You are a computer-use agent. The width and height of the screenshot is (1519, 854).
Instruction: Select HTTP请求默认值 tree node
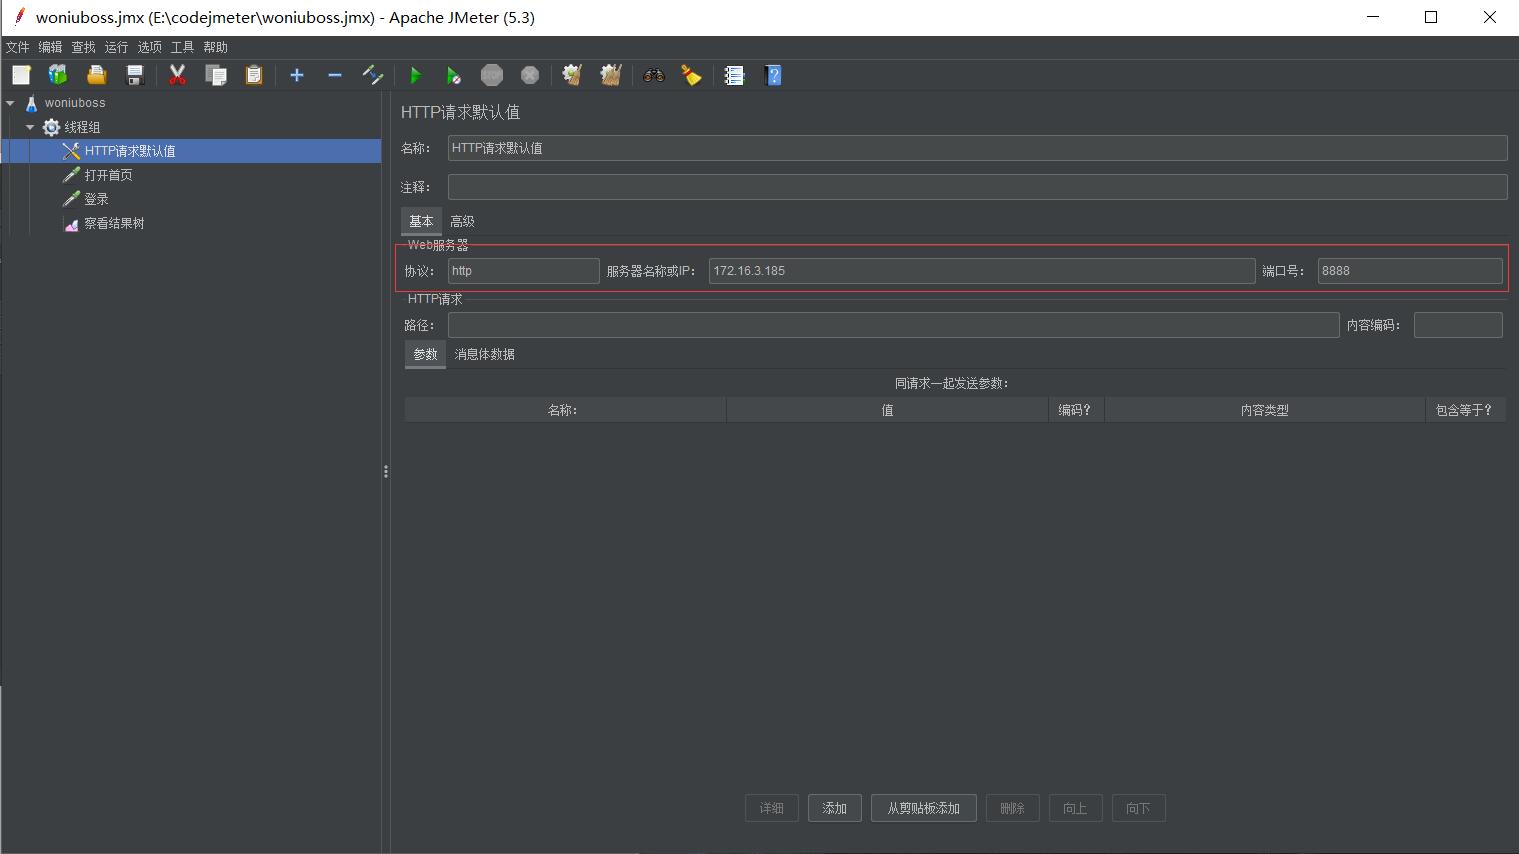tap(130, 151)
